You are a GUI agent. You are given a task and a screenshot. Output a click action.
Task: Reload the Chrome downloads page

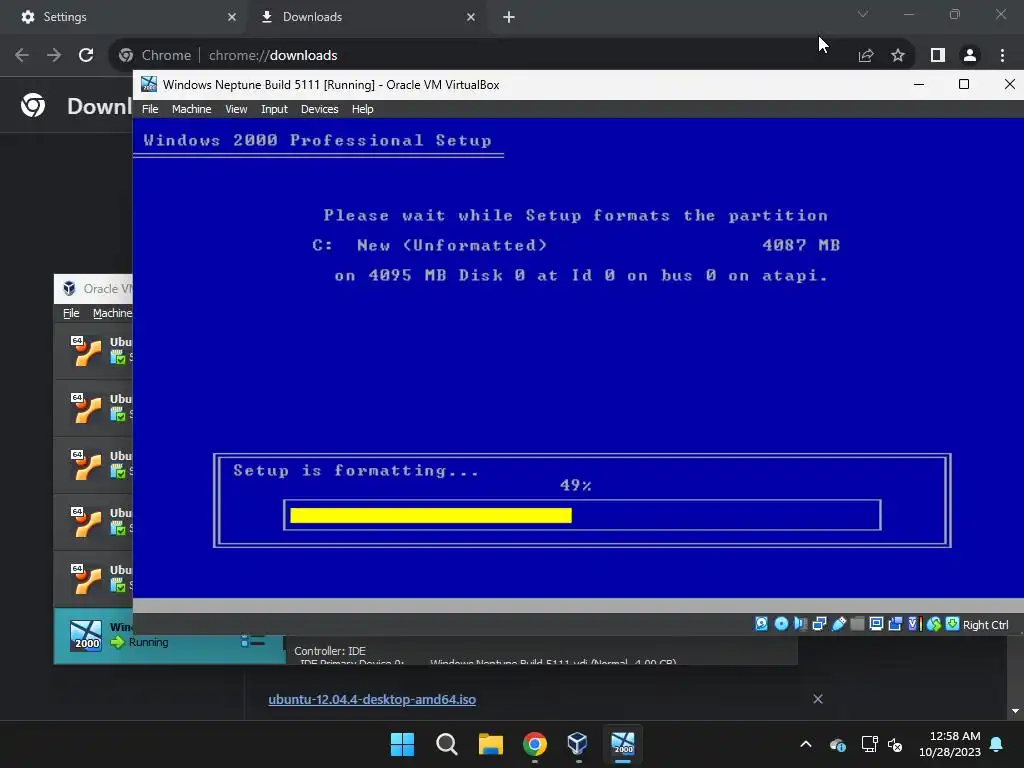(86, 55)
